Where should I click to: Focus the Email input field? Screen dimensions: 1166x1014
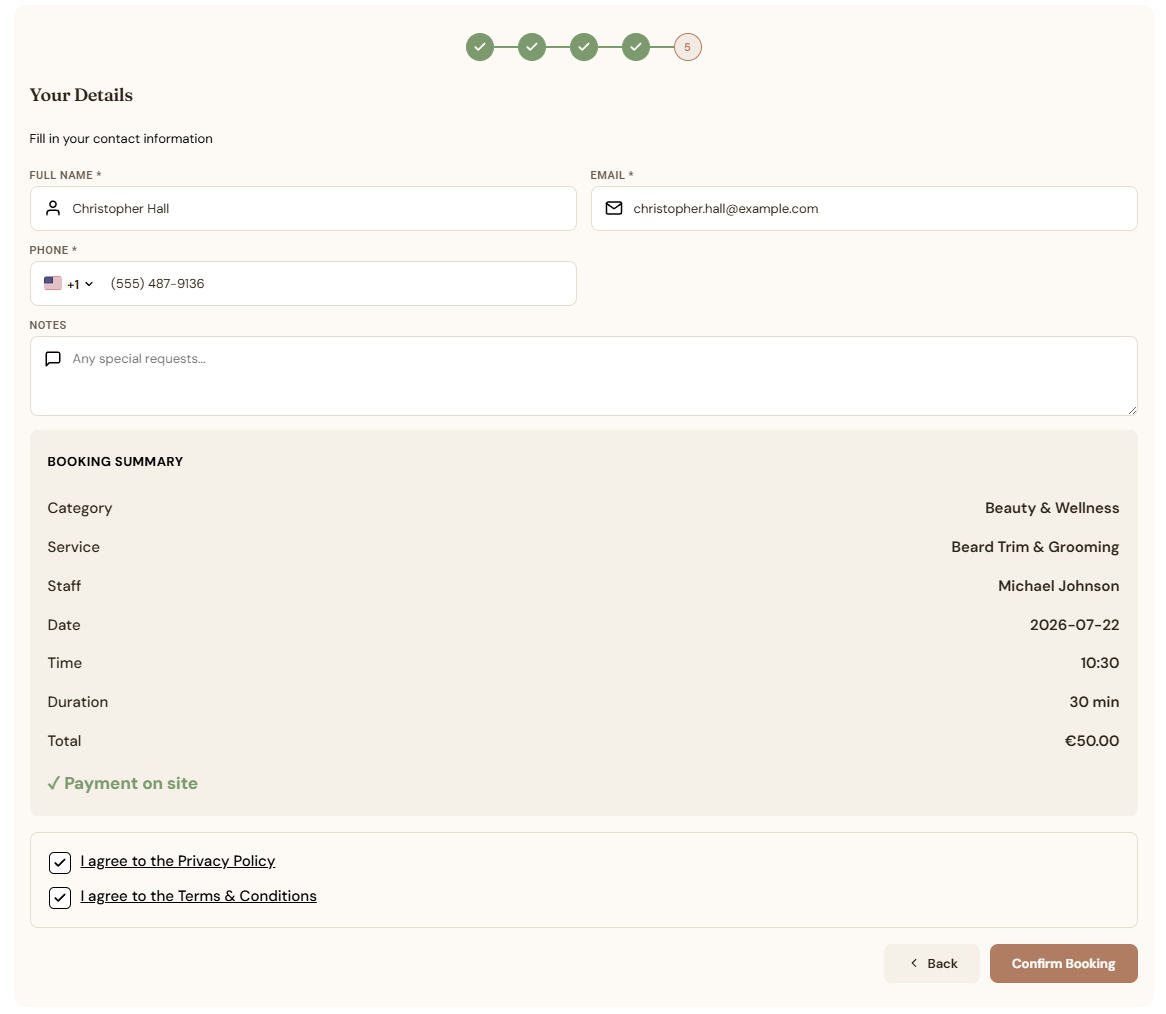pyautogui.click(x=864, y=208)
